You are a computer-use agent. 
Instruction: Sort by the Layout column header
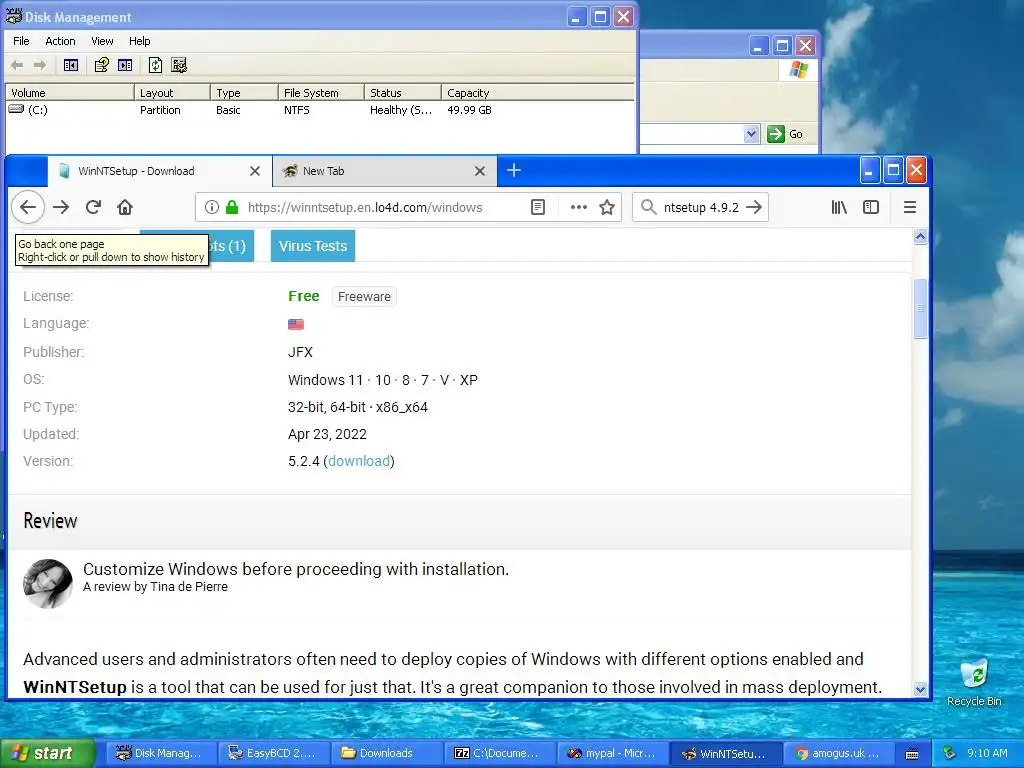(x=172, y=93)
